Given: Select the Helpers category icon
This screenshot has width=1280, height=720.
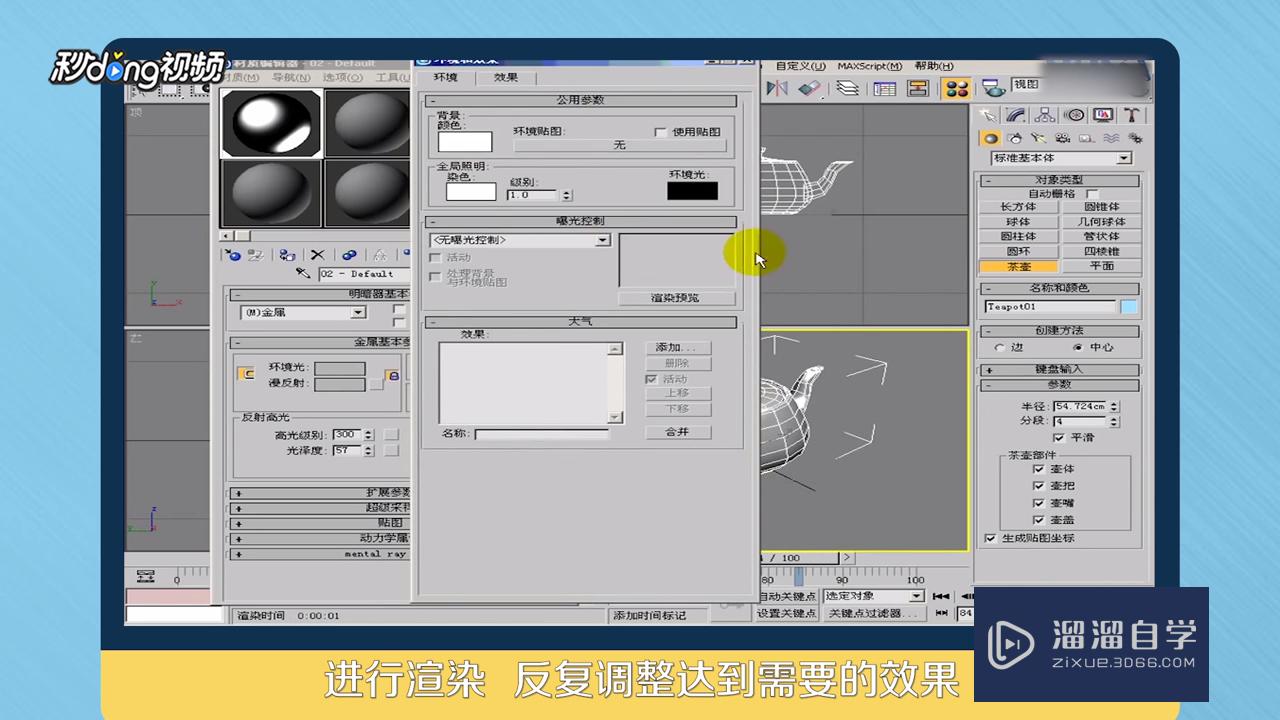Looking at the screenshot, I should click(1087, 139).
